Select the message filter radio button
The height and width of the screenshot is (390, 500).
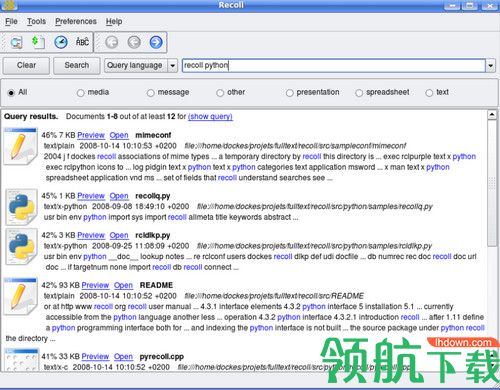151,93
